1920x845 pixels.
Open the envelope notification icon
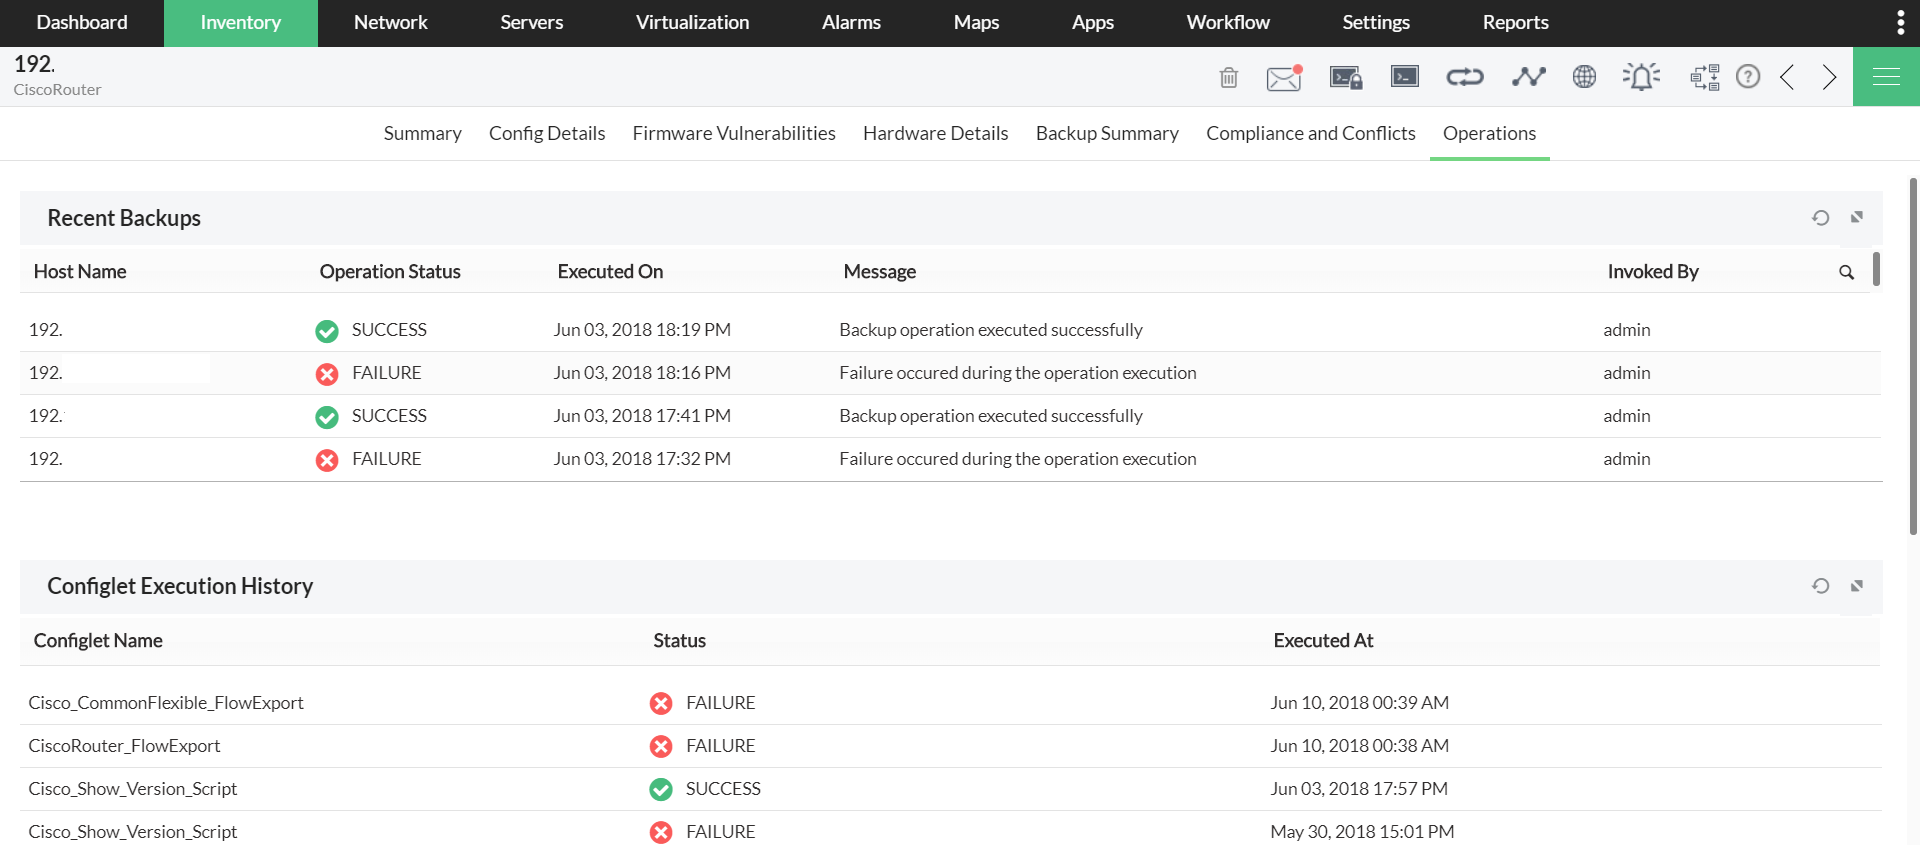click(1284, 77)
